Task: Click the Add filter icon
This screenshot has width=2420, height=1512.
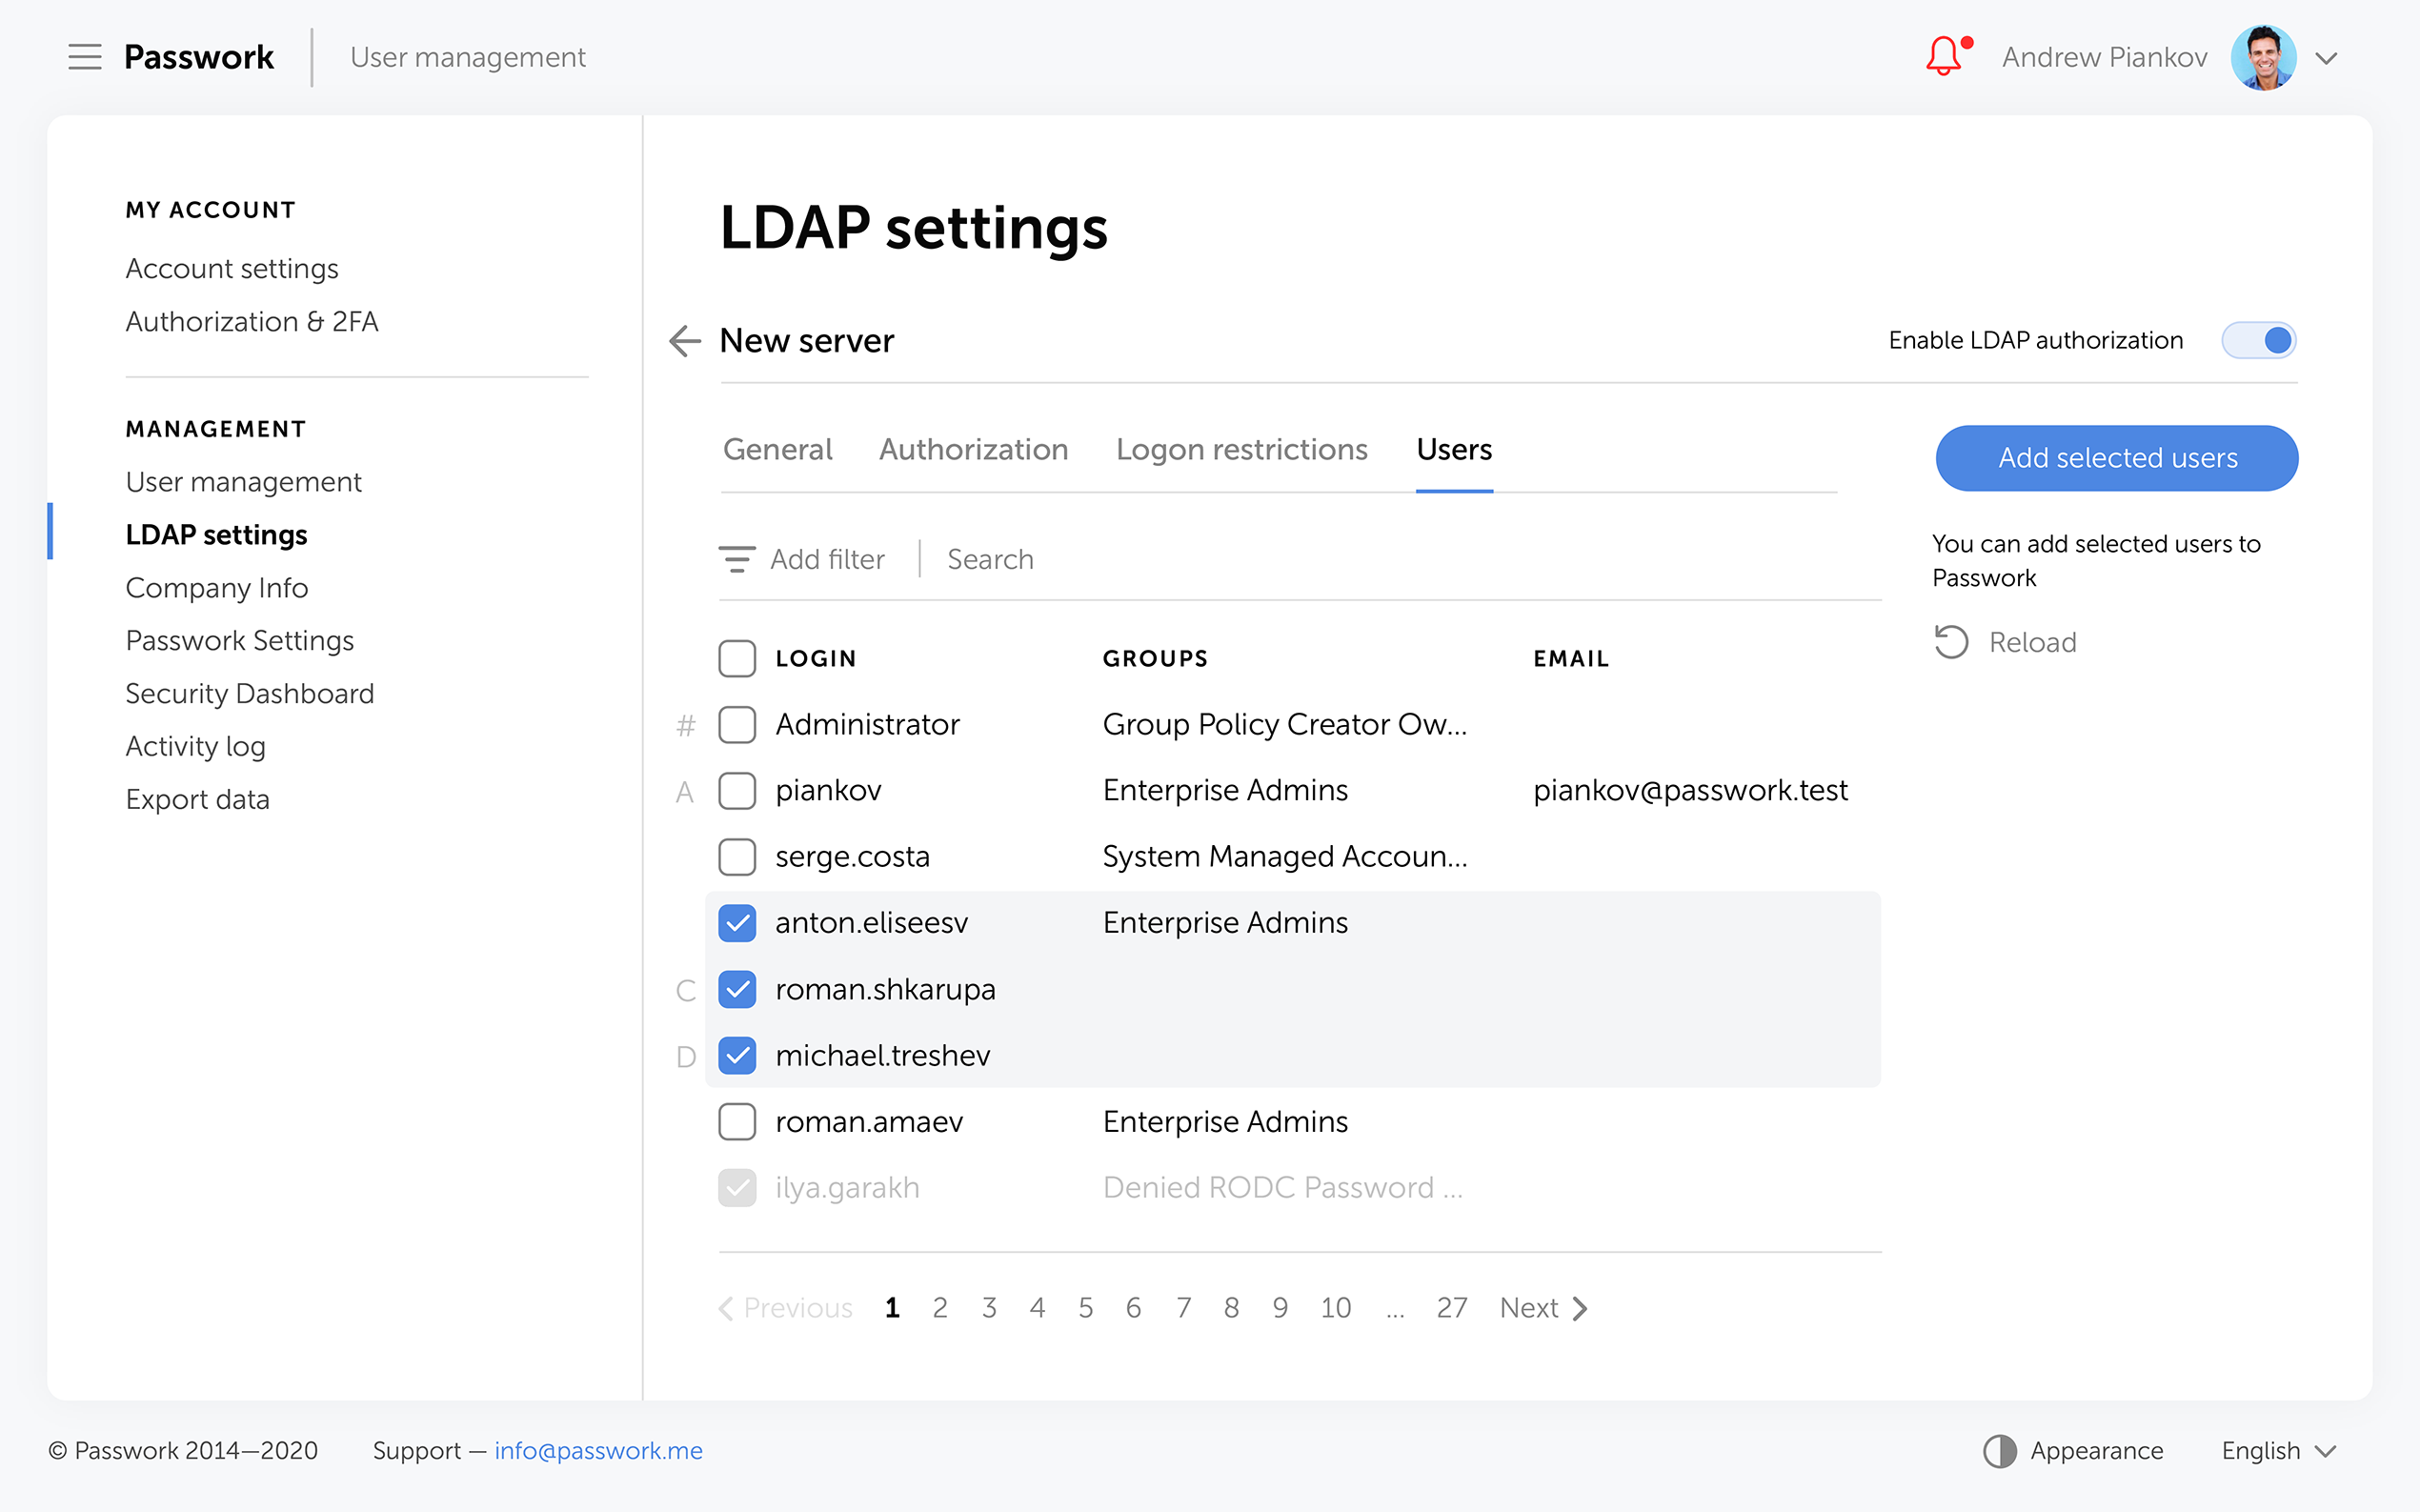Action: click(737, 559)
